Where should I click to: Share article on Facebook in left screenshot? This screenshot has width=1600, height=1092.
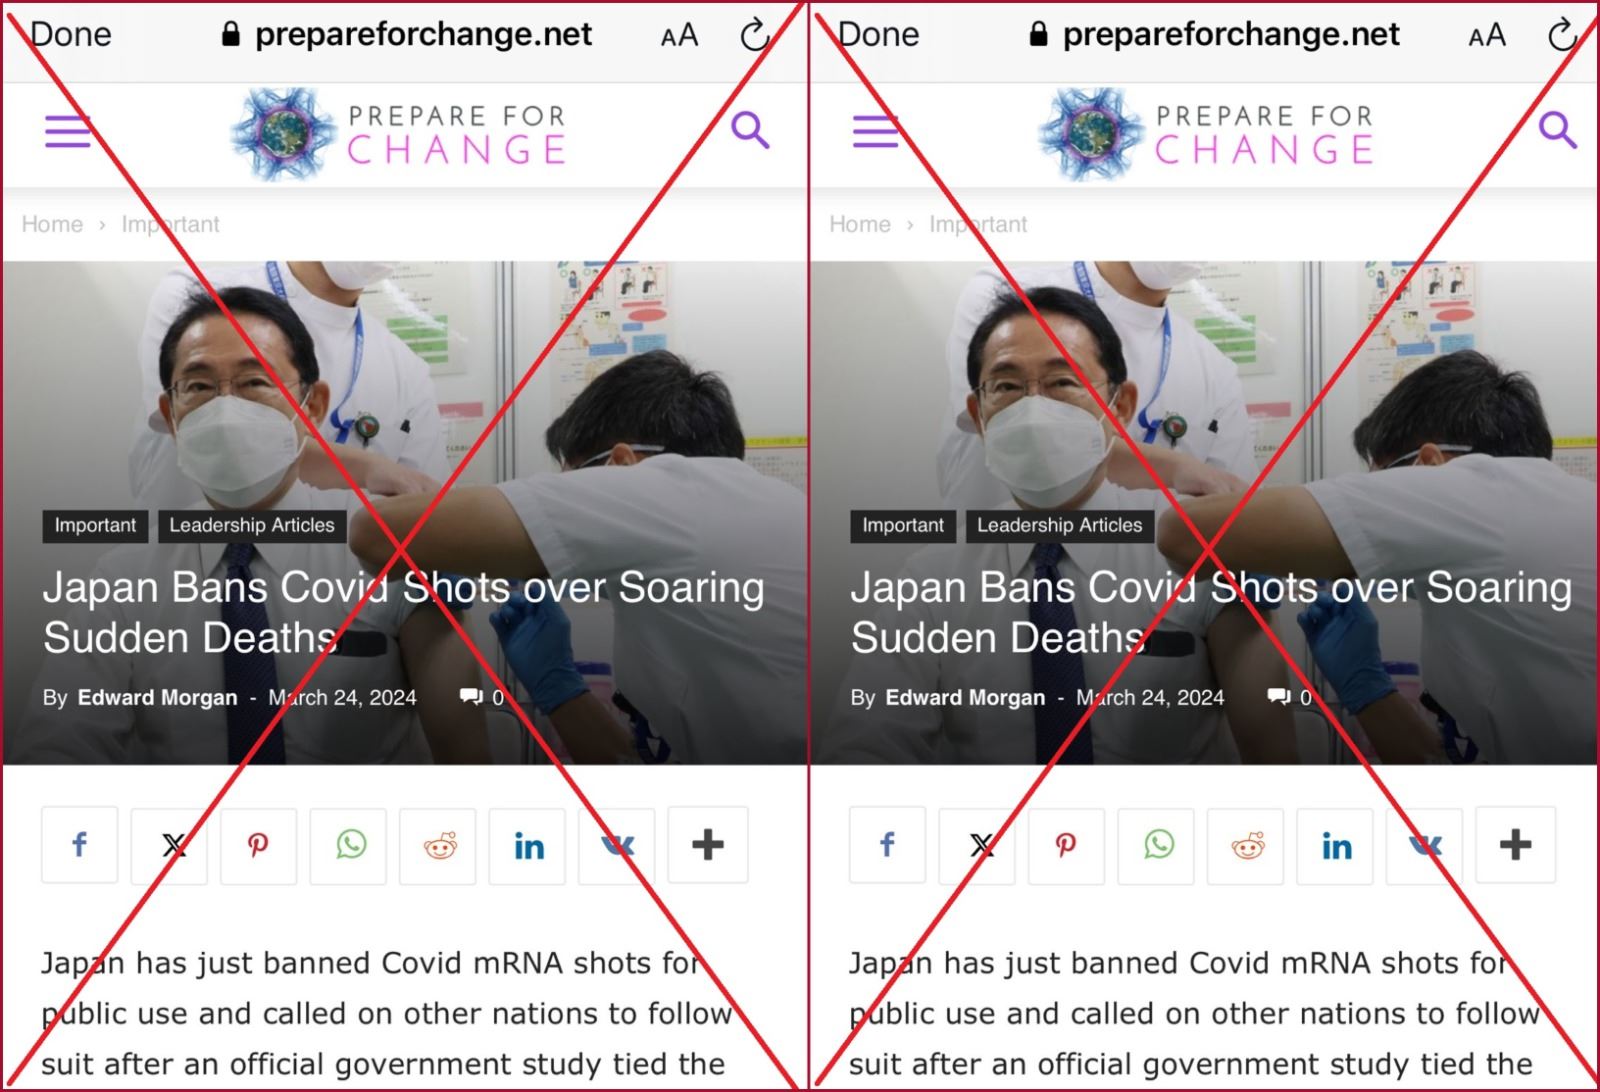(80, 845)
